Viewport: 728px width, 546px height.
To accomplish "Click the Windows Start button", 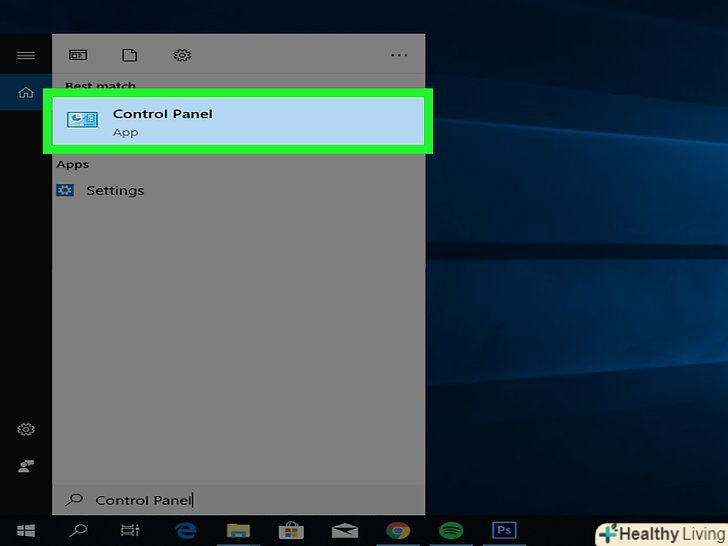I will (25, 531).
